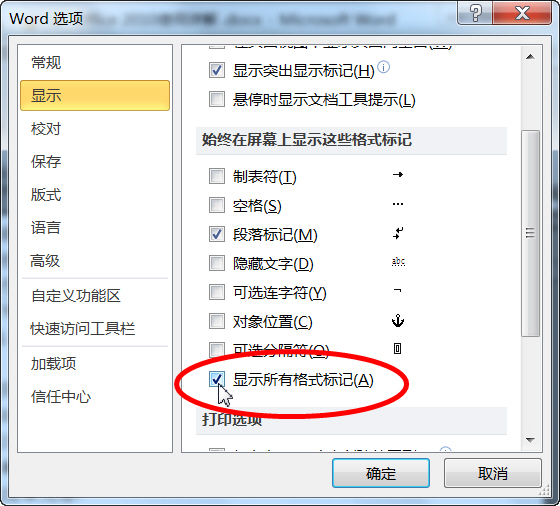Image resolution: width=560 pixels, height=506 pixels.
Task: Enable the 制表符(T) checkbox
Action: click(217, 176)
